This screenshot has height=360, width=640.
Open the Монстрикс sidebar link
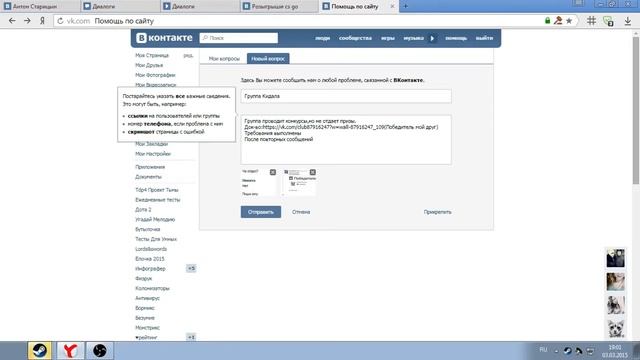pos(147,328)
